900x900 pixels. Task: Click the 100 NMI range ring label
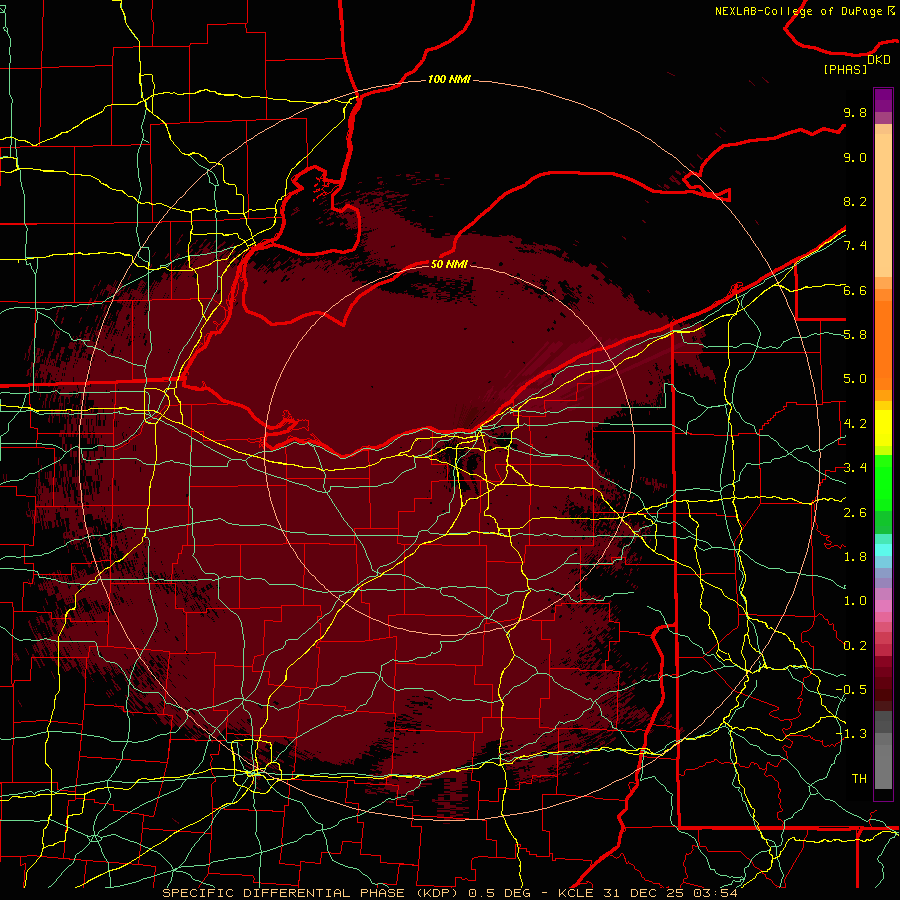click(x=449, y=79)
